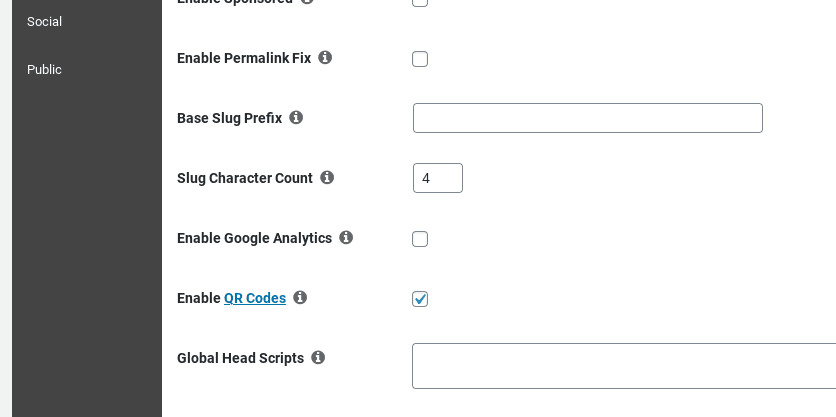This screenshot has height=417, width=836.
Task: Click the info icon after QR Codes link
Action: (300, 298)
